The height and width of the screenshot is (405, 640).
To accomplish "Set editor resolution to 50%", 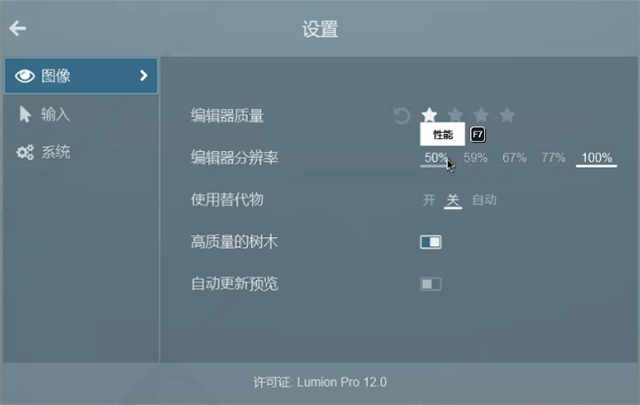I will 436,158.
